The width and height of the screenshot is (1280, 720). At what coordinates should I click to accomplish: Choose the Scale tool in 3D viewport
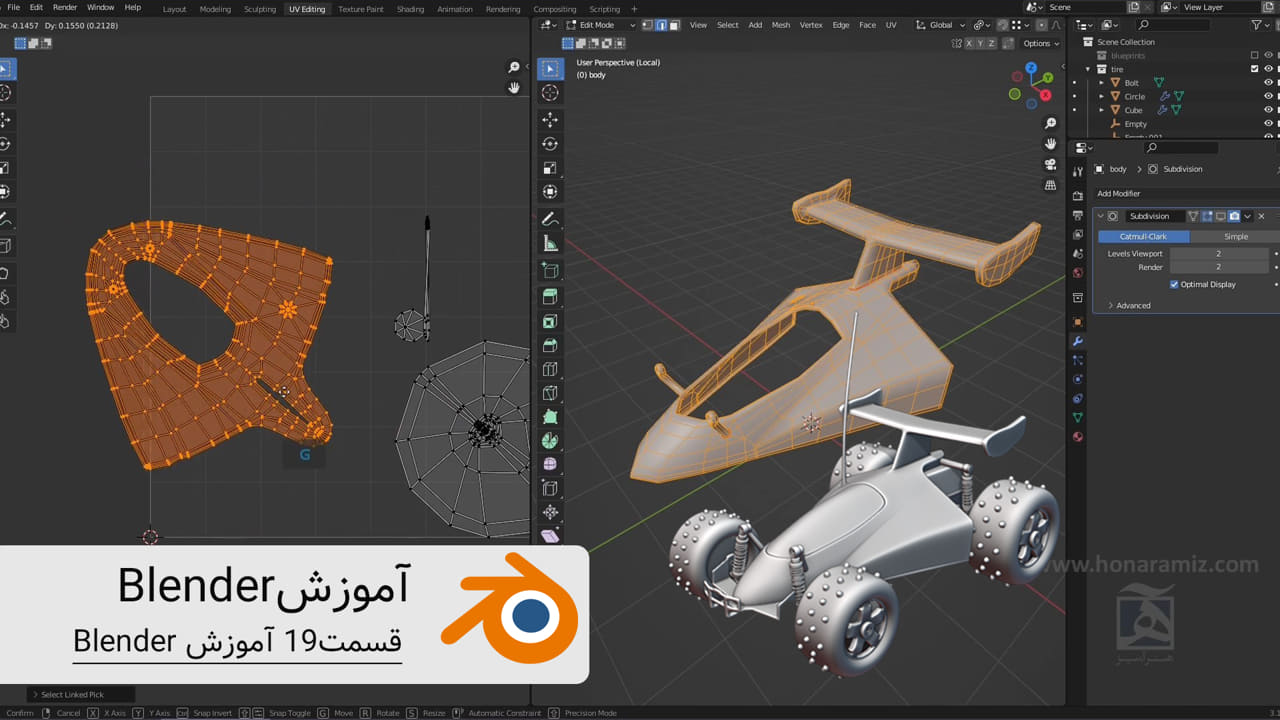pyautogui.click(x=550, y=168)
